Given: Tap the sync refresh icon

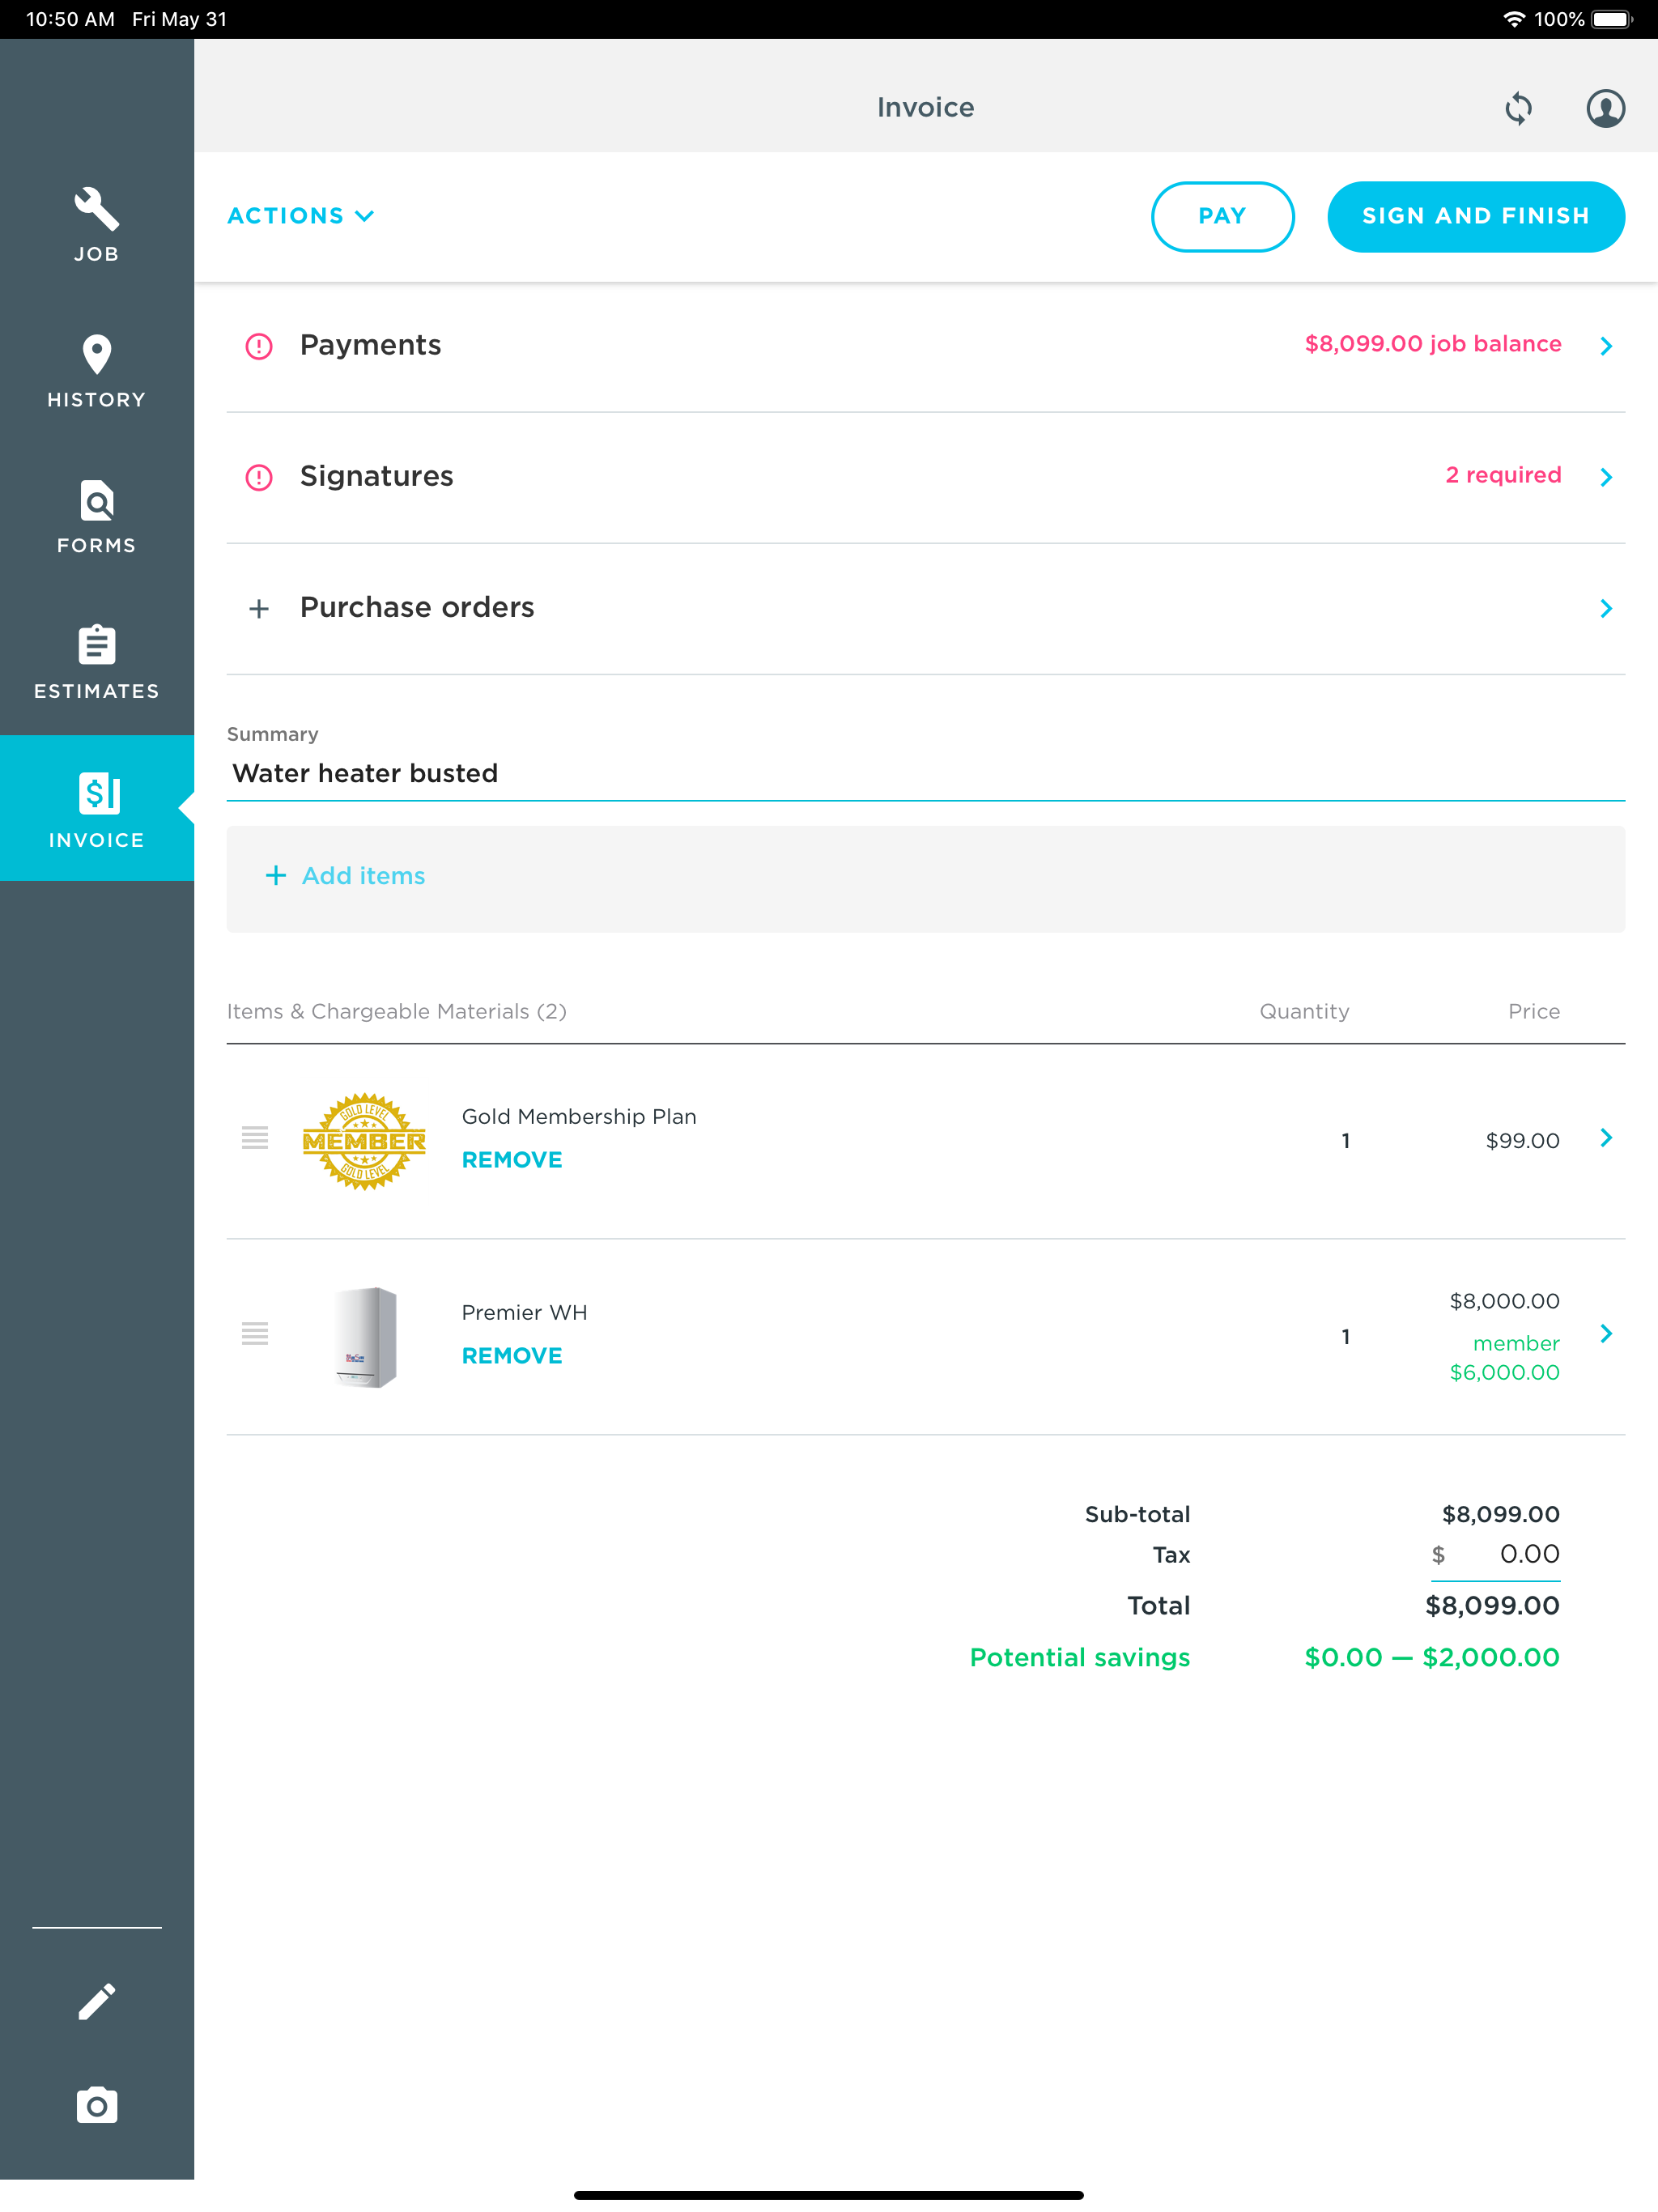Looking at the screenshot, I should pos(1517,108).
